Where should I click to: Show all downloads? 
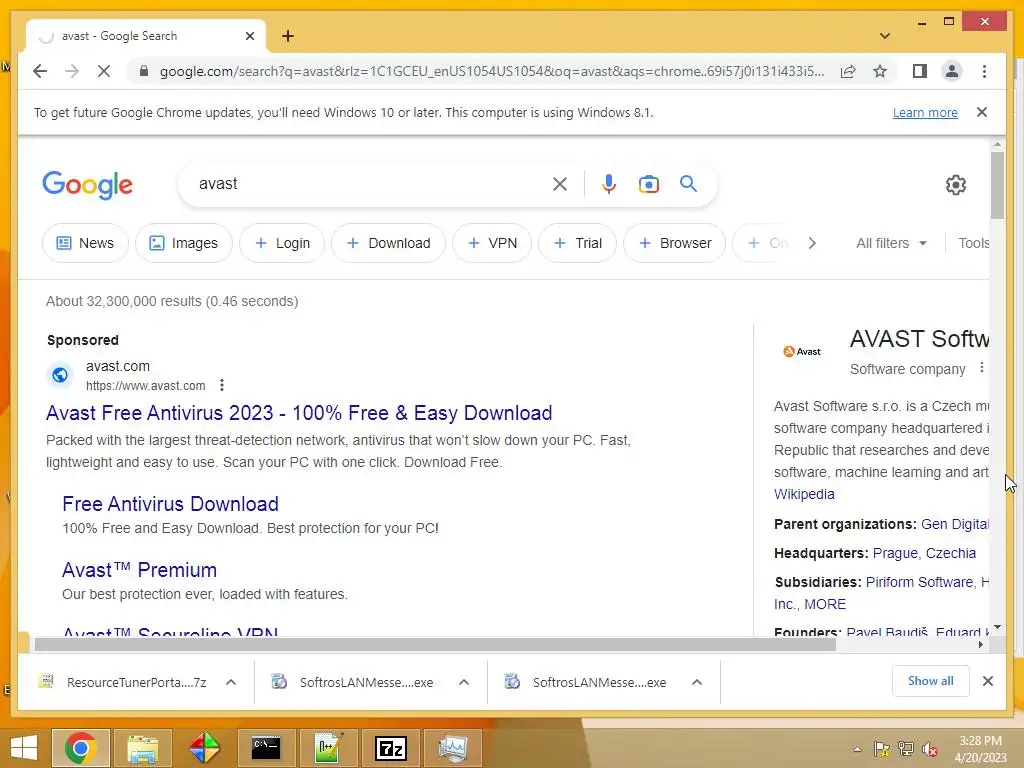(930, 681)
